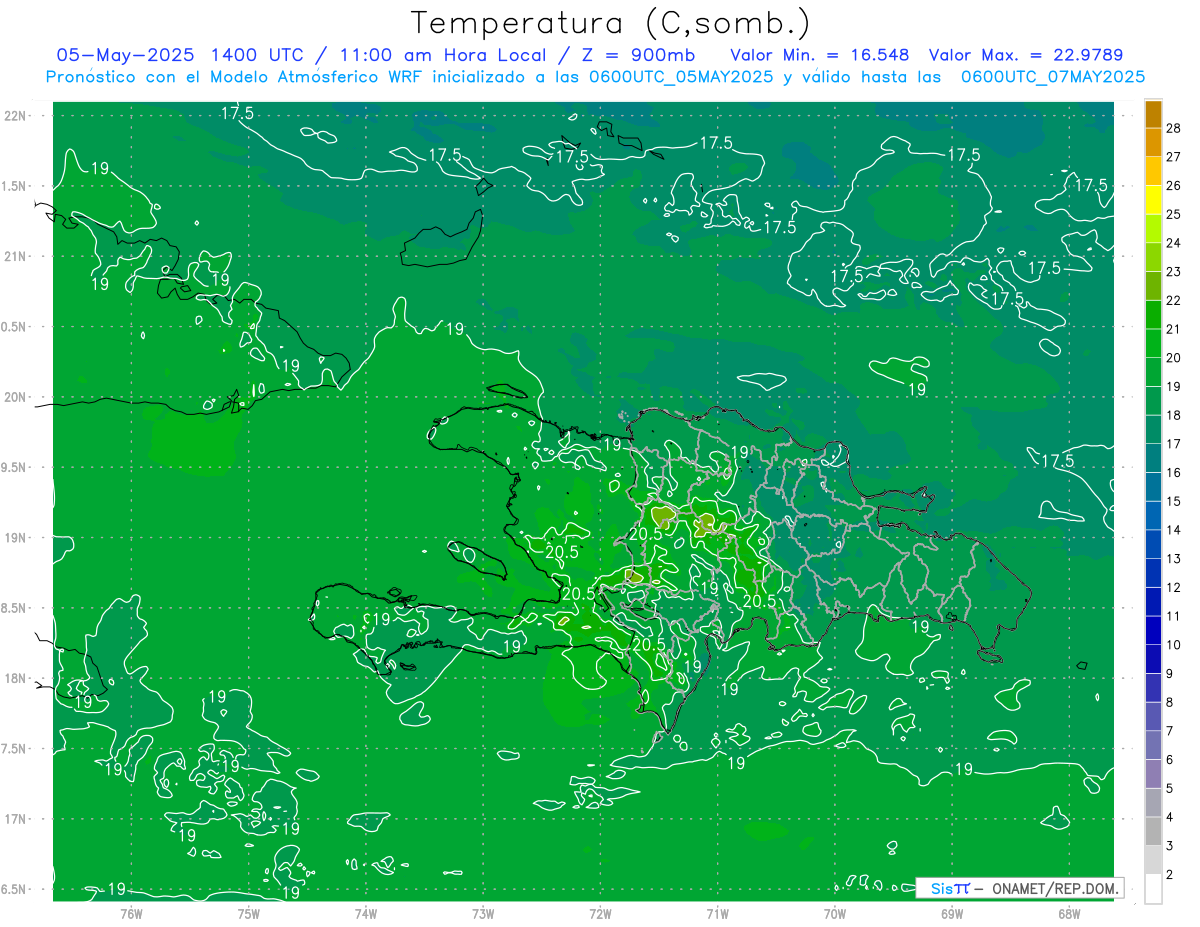Click the "71W" longitude axis label

click(x=717, y=913)
